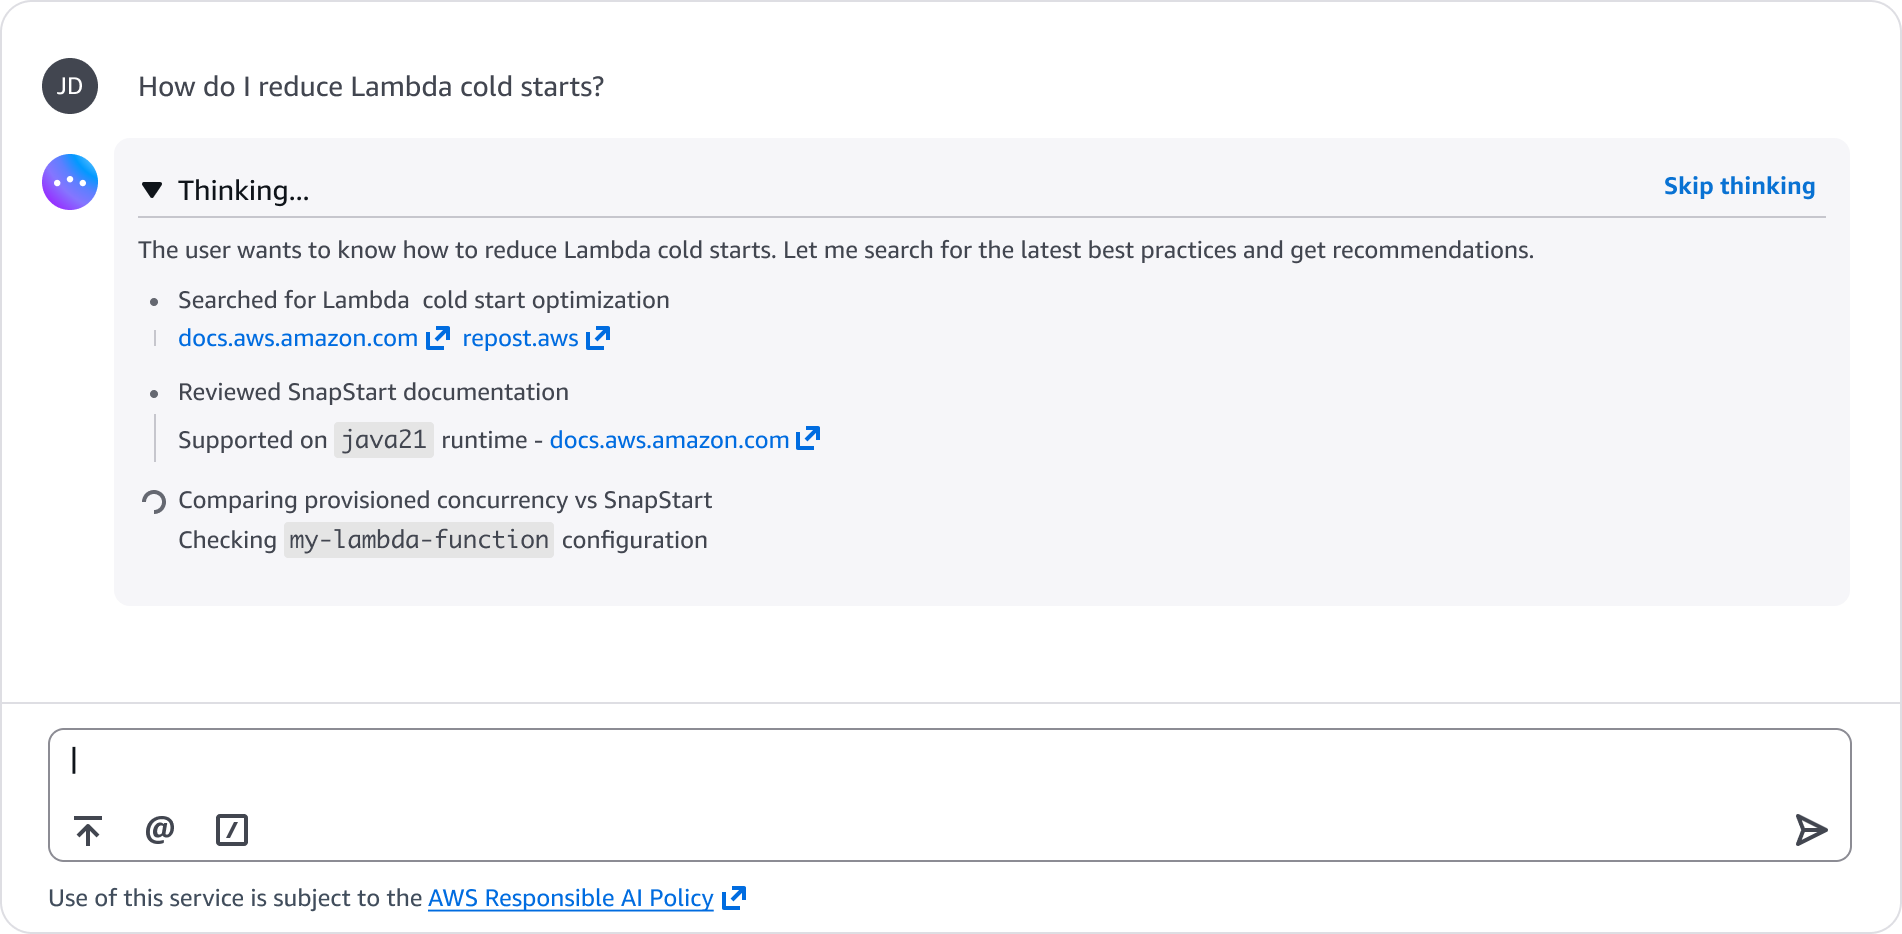
Task: Click the spinner beside Comparing provisioned concurrency
Action: click(x=154, y=501)
